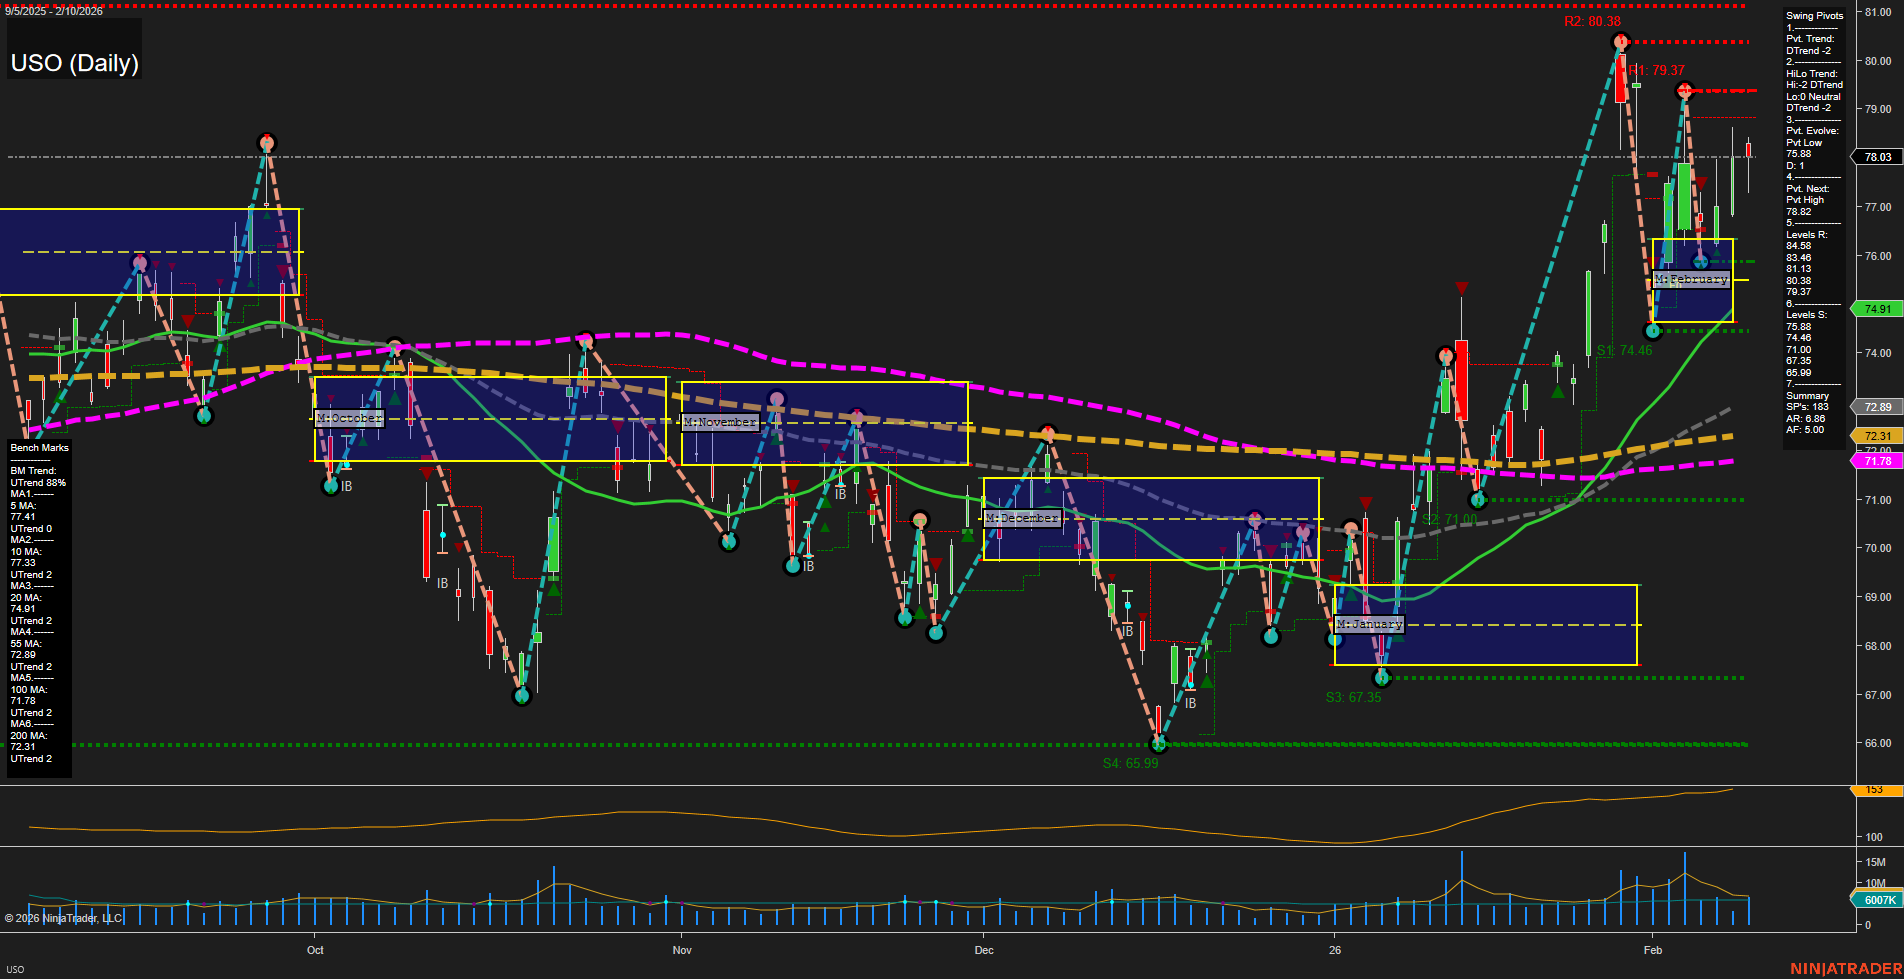Click the Swing Pivots panel on the right
Screen dimensions: 1904x979
1813,220
